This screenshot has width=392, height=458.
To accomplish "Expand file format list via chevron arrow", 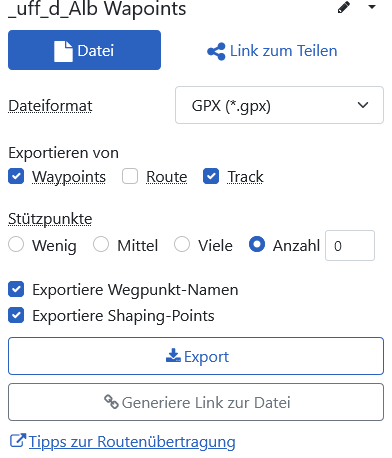I will [x=363, y=105].
